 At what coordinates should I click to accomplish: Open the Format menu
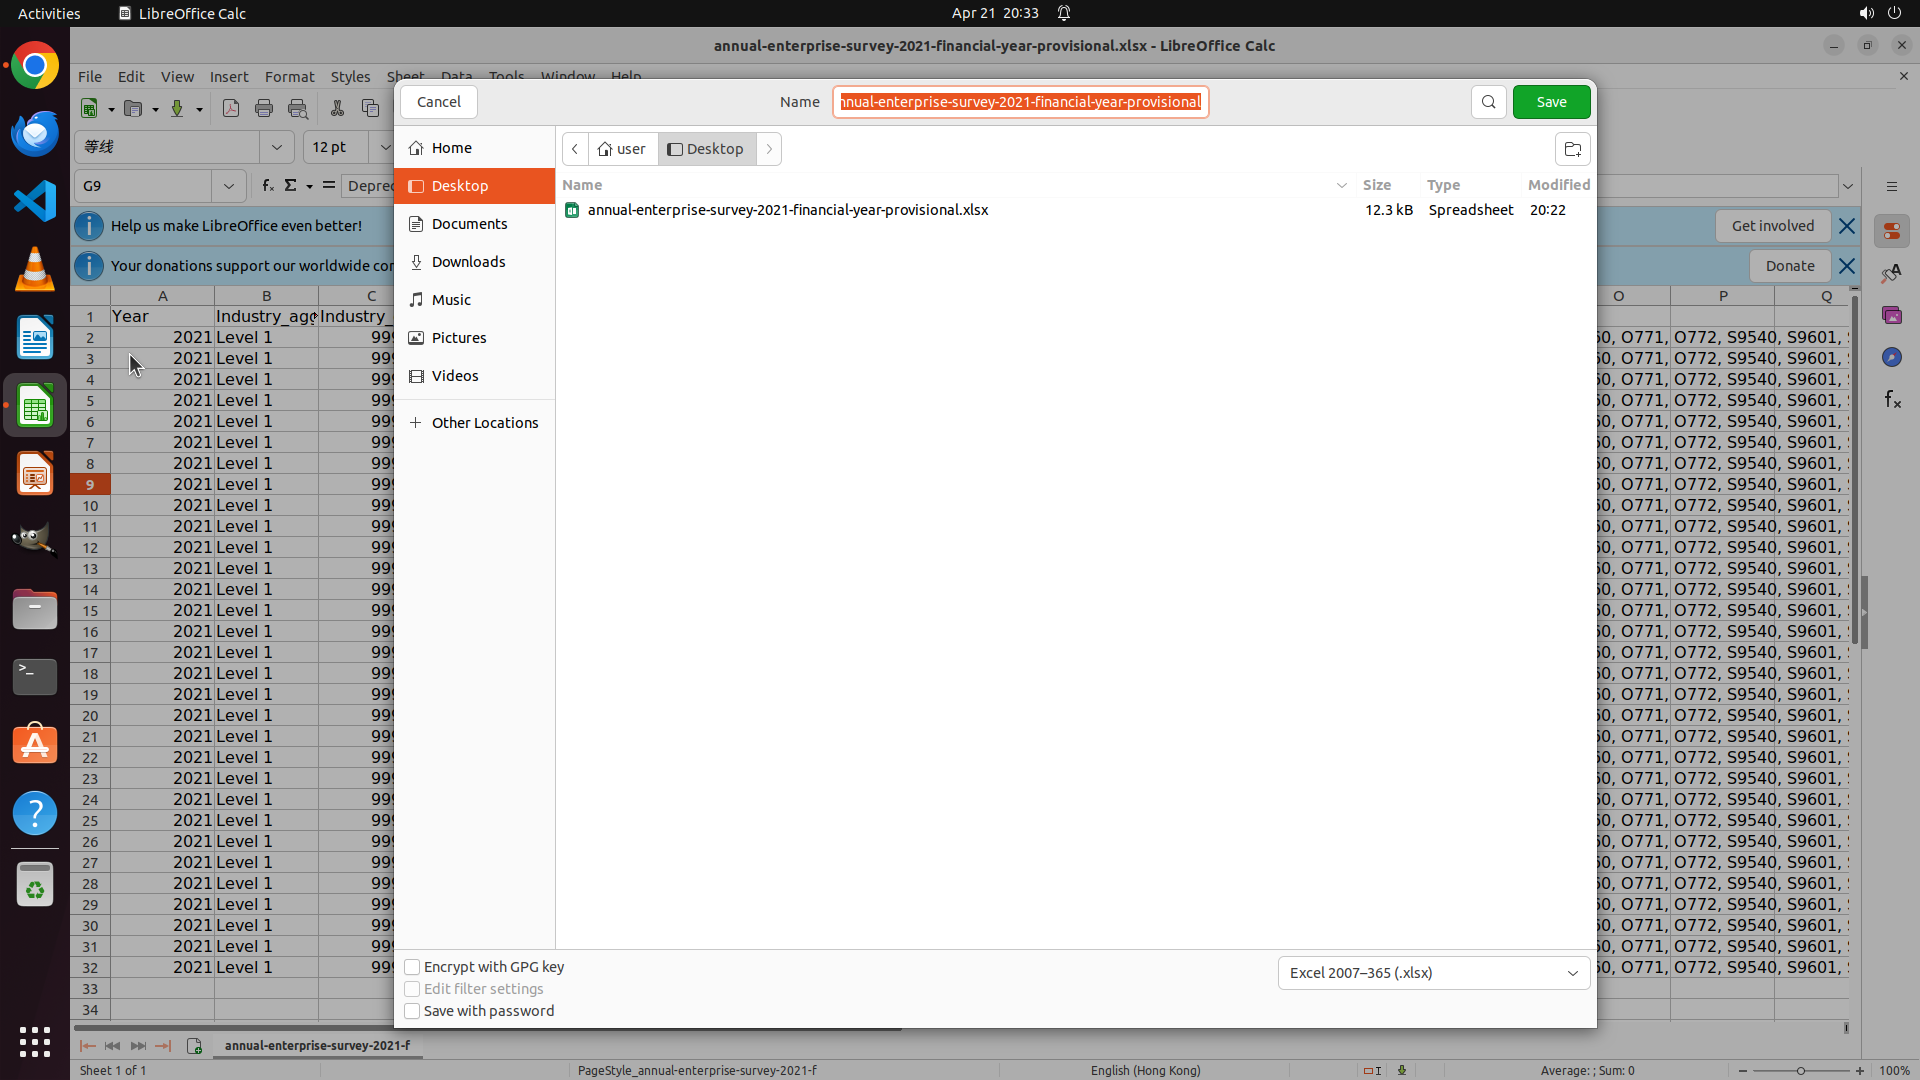pyautogui.click(x=289, y=77)
